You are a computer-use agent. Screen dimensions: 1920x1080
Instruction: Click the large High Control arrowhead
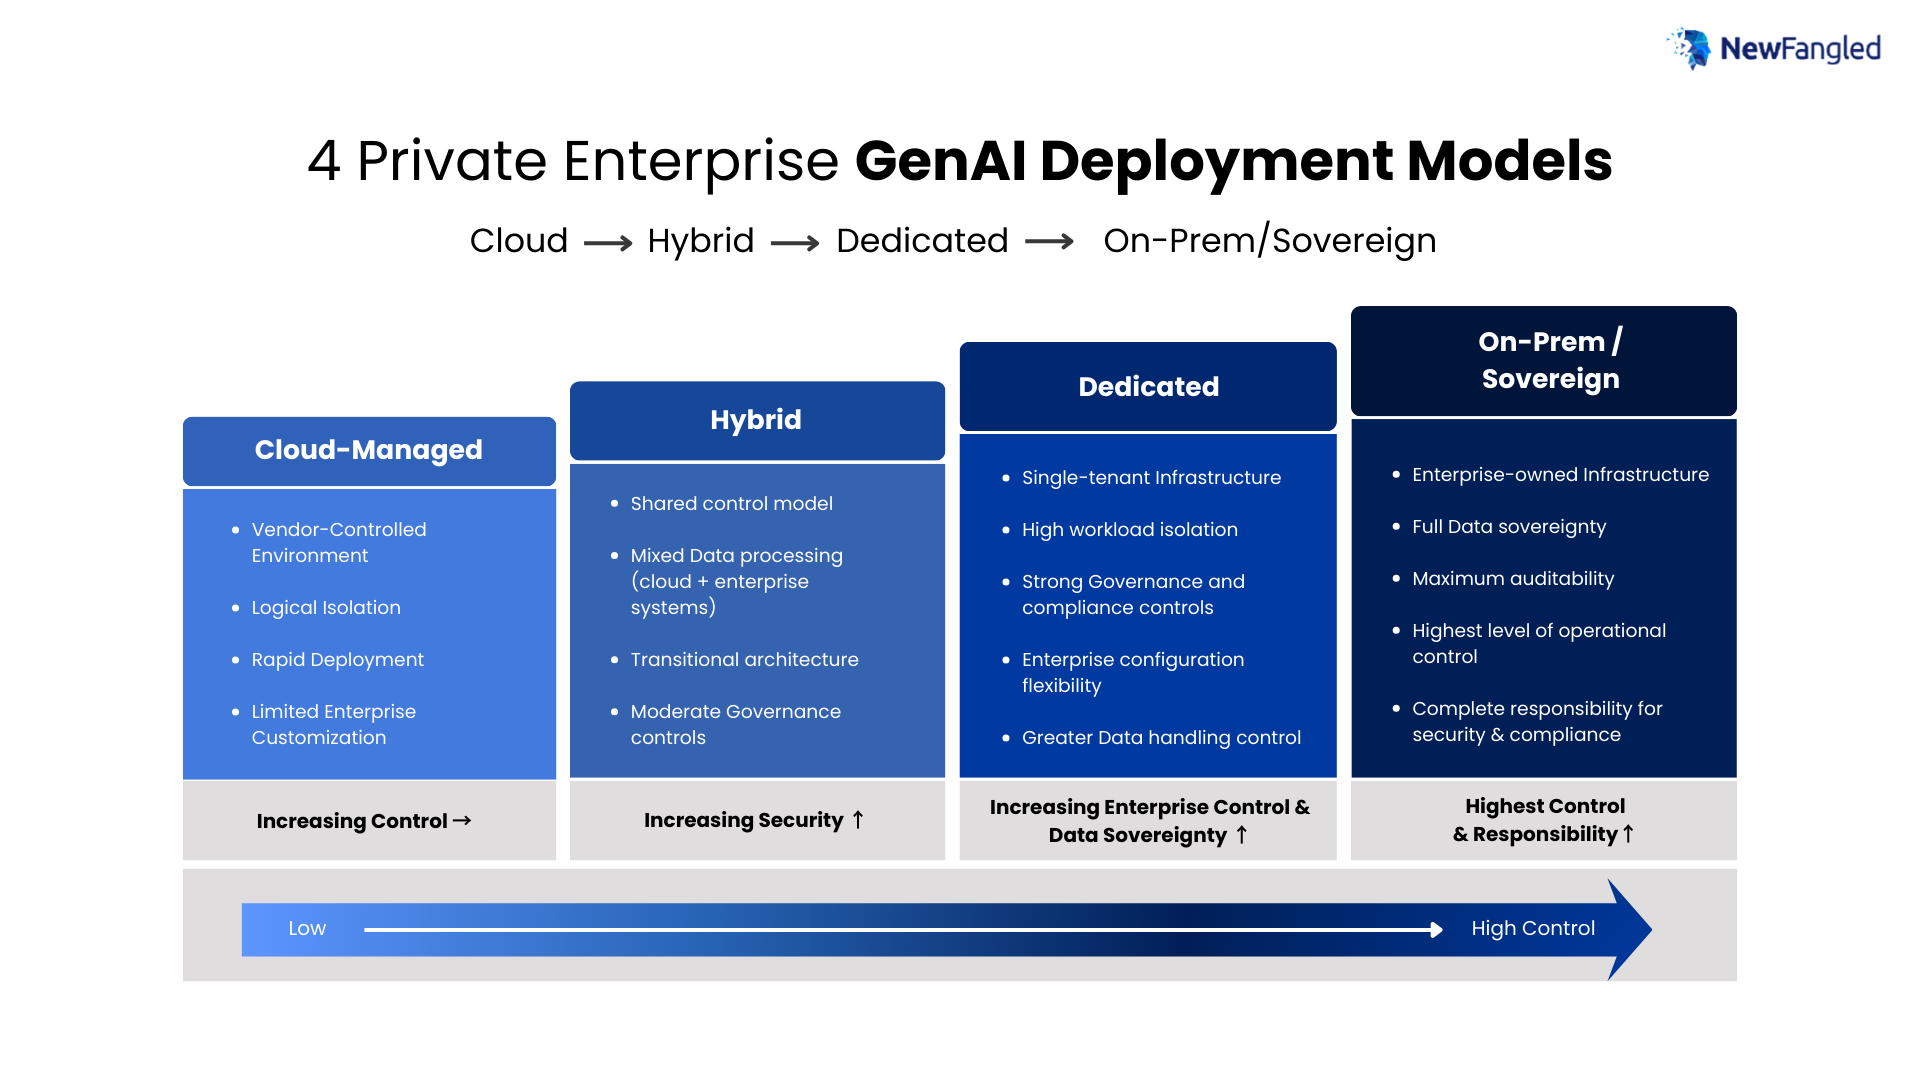pyautogui.click(x=1626, y=928)
